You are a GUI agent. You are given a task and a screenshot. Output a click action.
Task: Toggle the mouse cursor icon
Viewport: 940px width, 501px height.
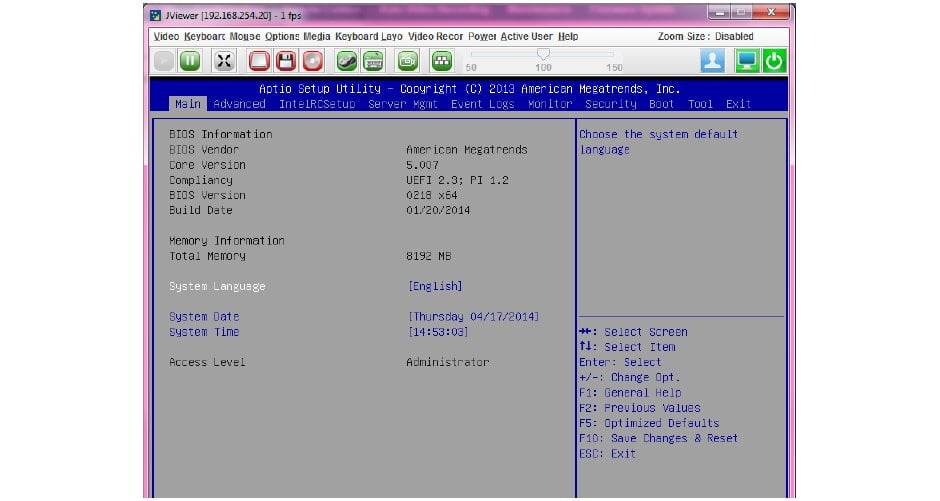(x=347, y=61)
